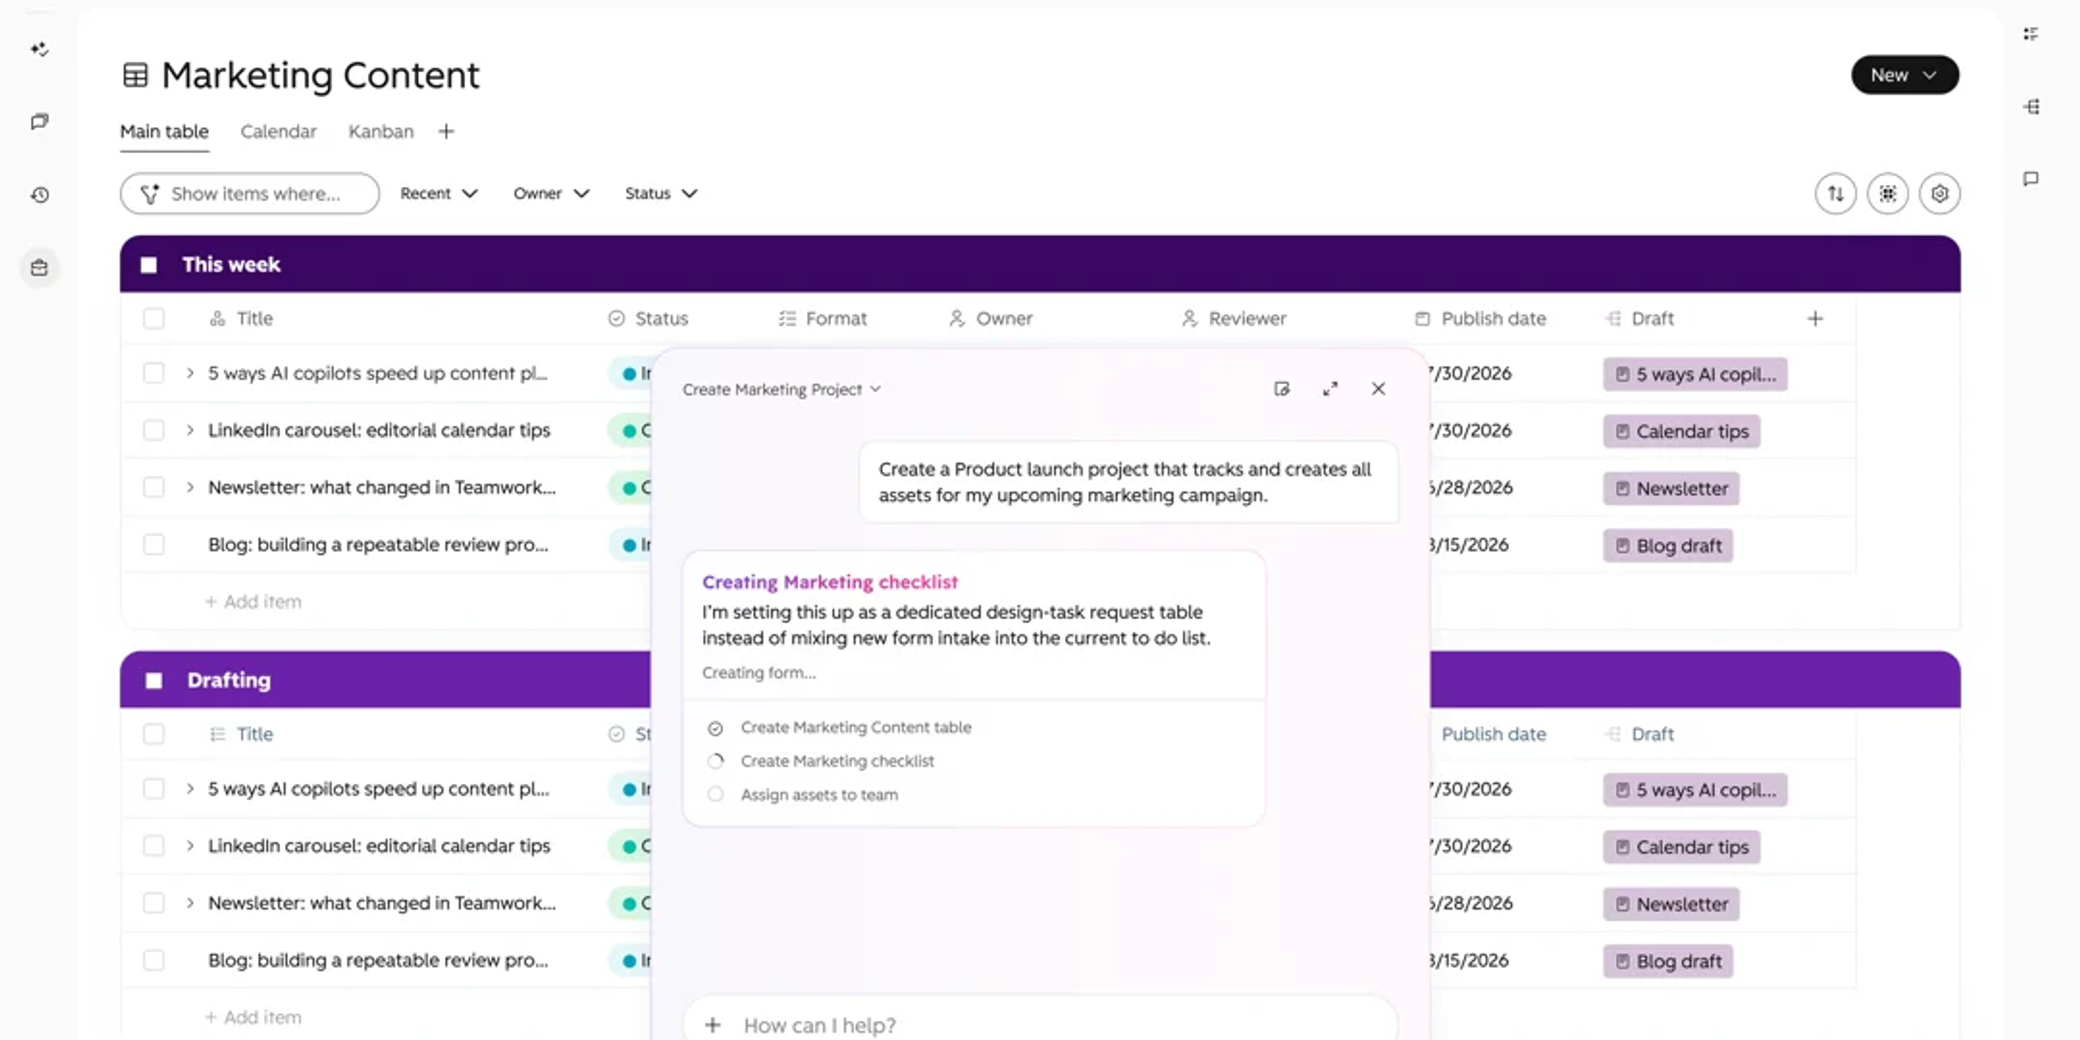Check the Blog row box in This week
Viewport: 2080px width, 1040px height.
point(153,545)
